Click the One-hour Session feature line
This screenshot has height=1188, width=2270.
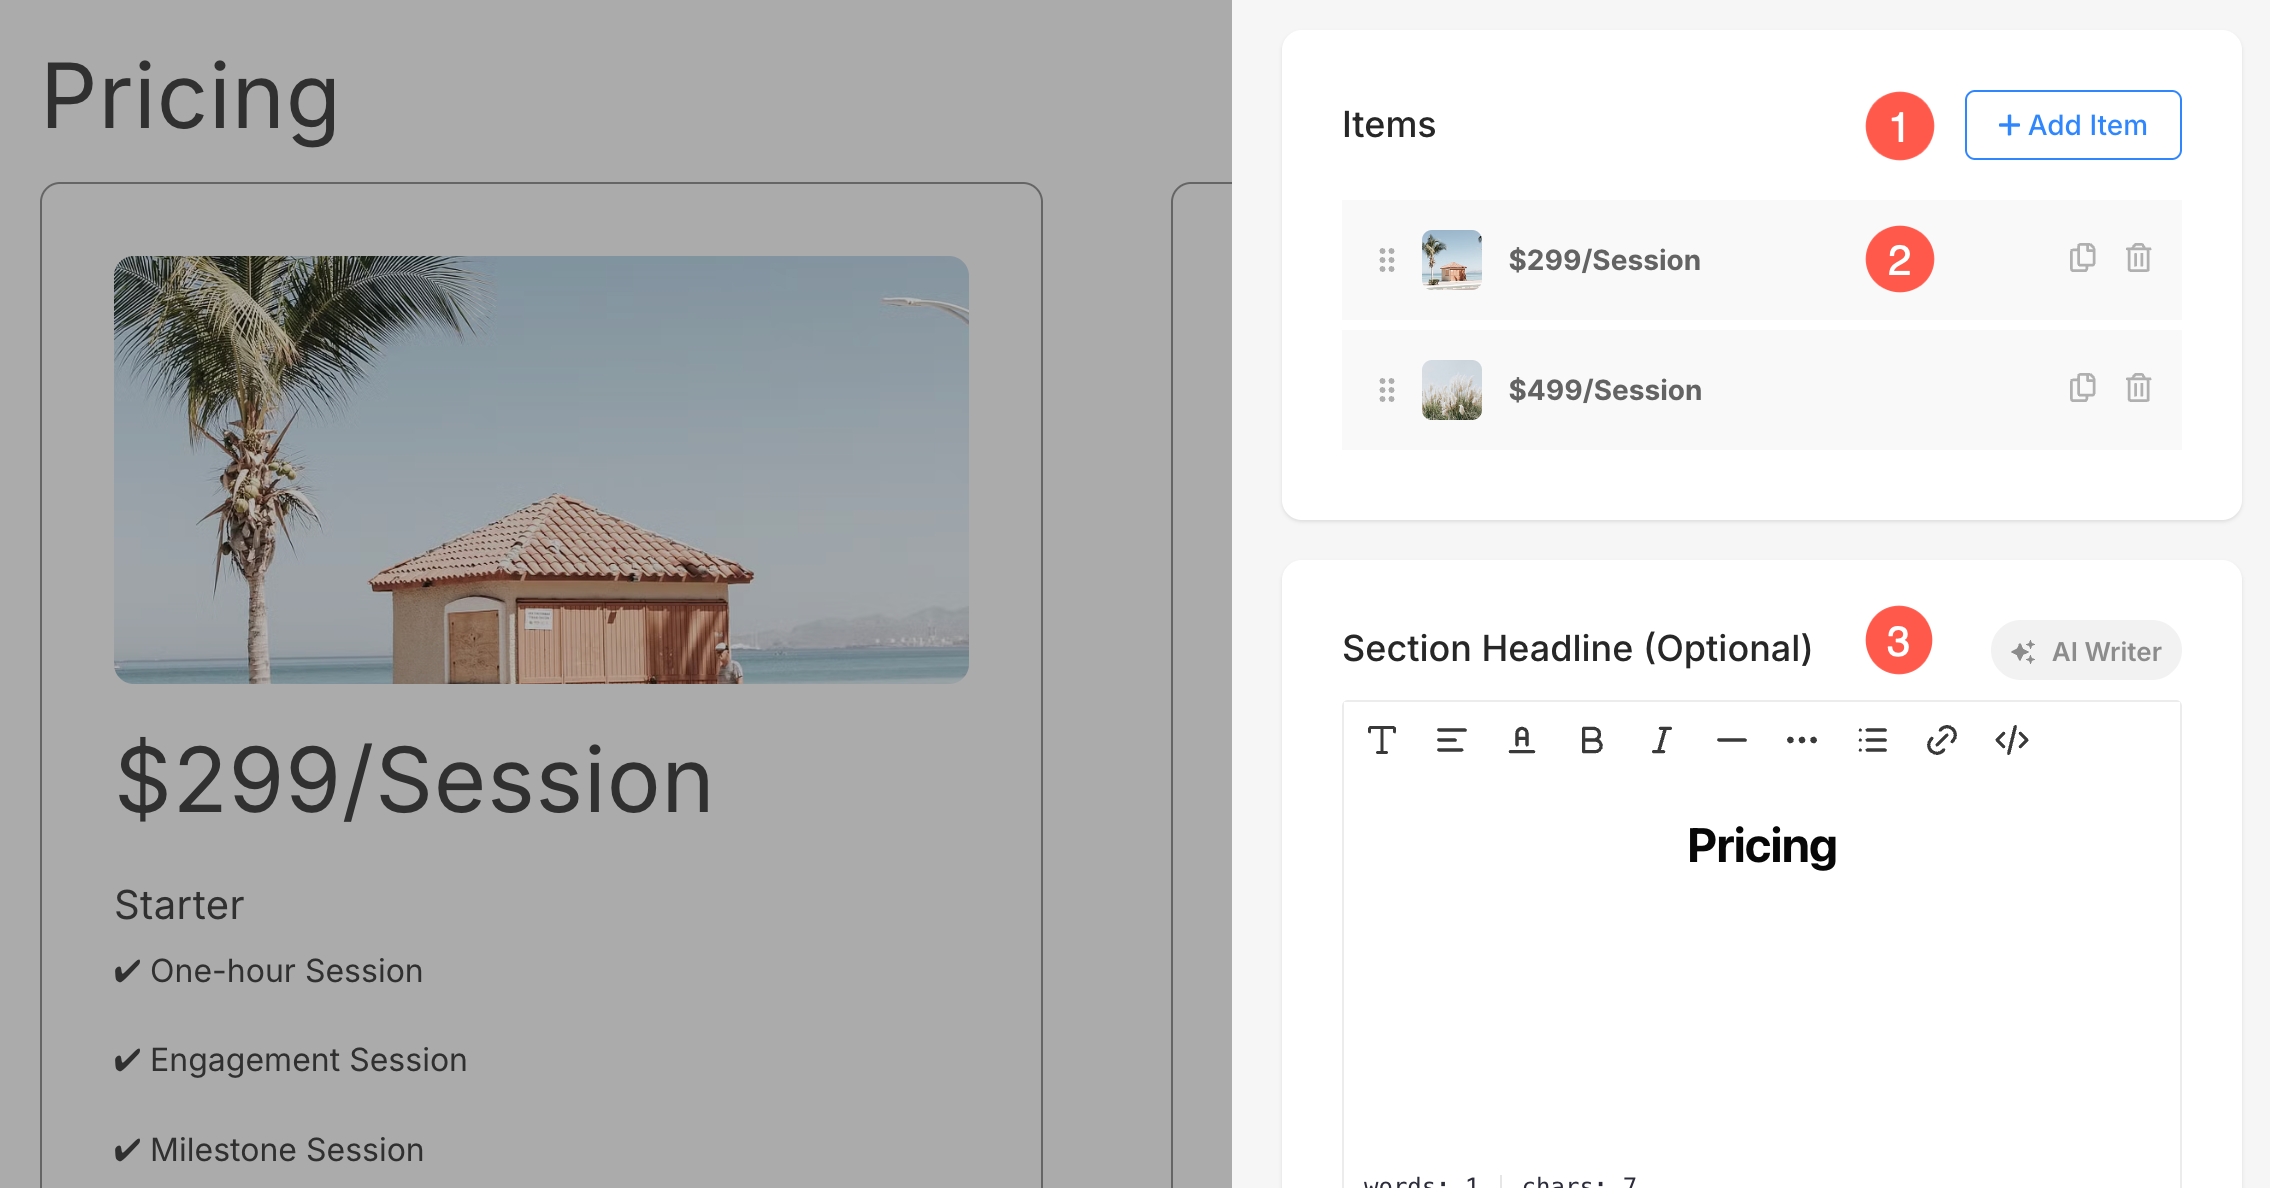[x=268, y=971]
